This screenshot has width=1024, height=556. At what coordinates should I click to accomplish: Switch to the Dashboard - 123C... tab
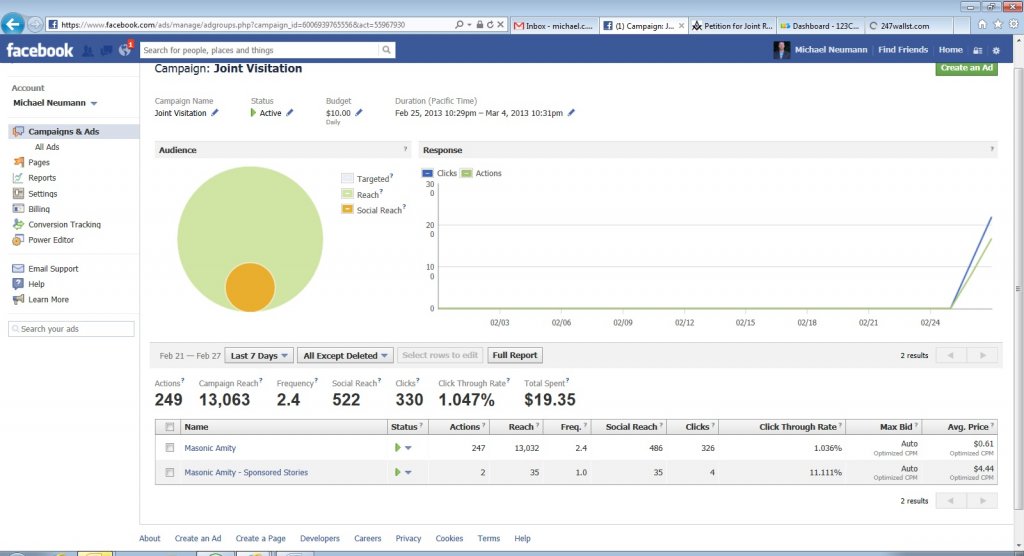(x=820, y=25)
